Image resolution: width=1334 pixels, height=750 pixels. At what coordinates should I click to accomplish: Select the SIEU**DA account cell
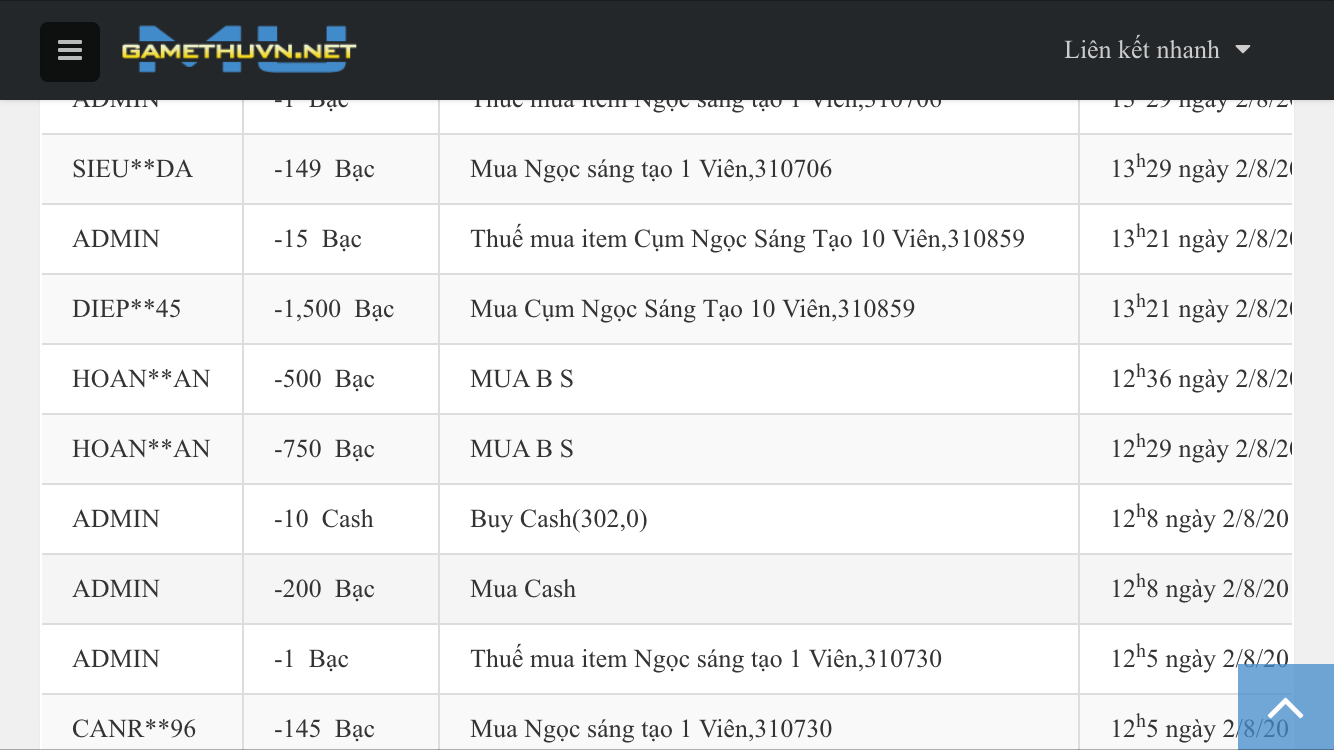[132, 169]
